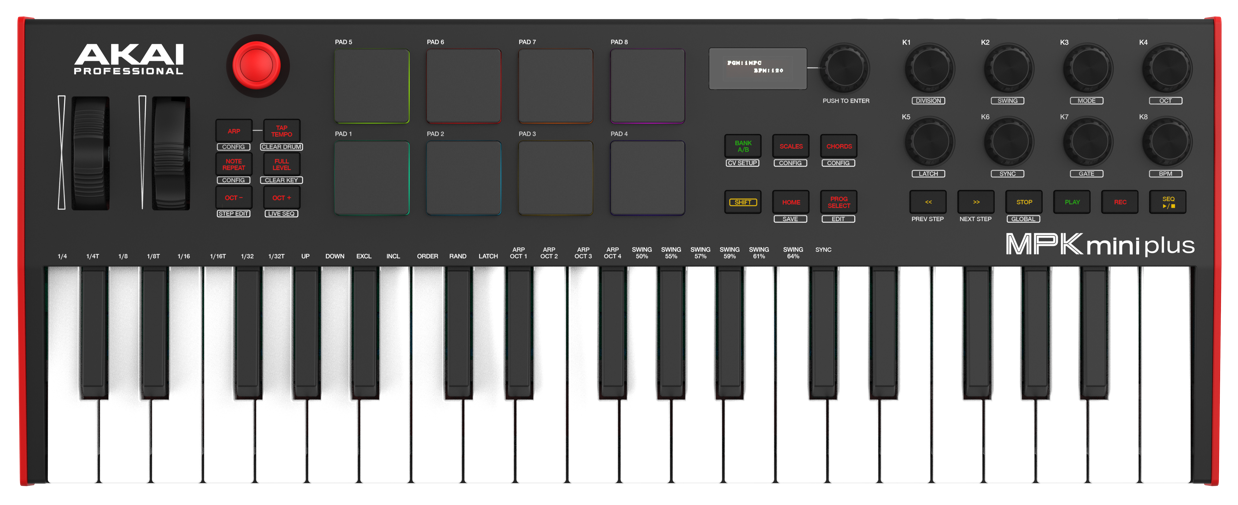Screen dimensions: 1238x505
Task: Click the OLED display screen
Action: pos(758,68)
